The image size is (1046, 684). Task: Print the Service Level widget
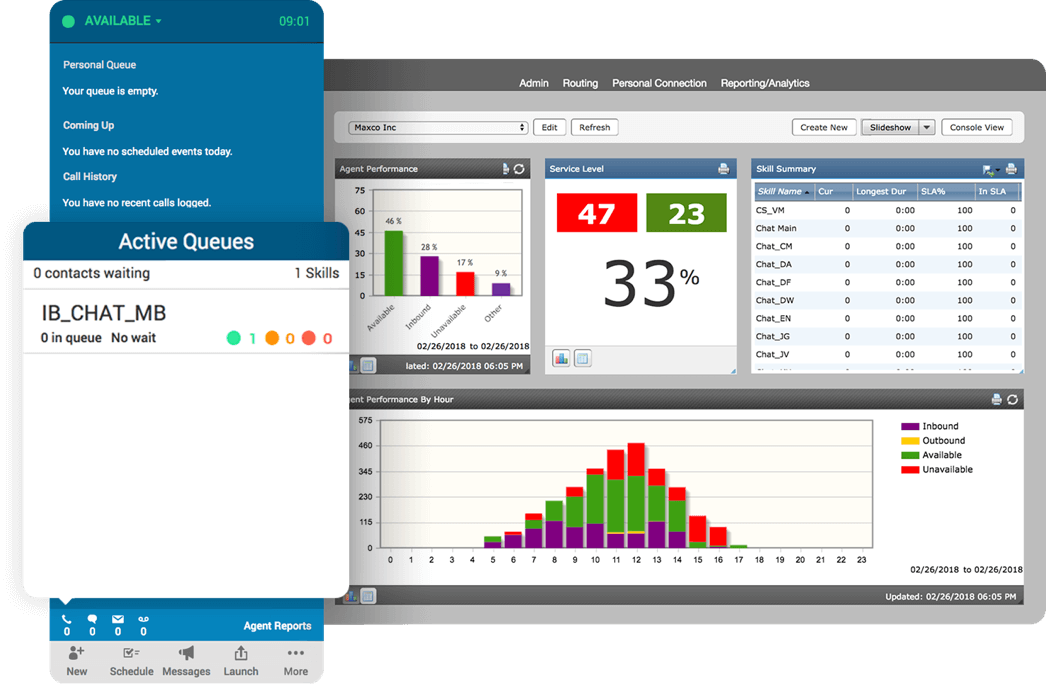723,169
